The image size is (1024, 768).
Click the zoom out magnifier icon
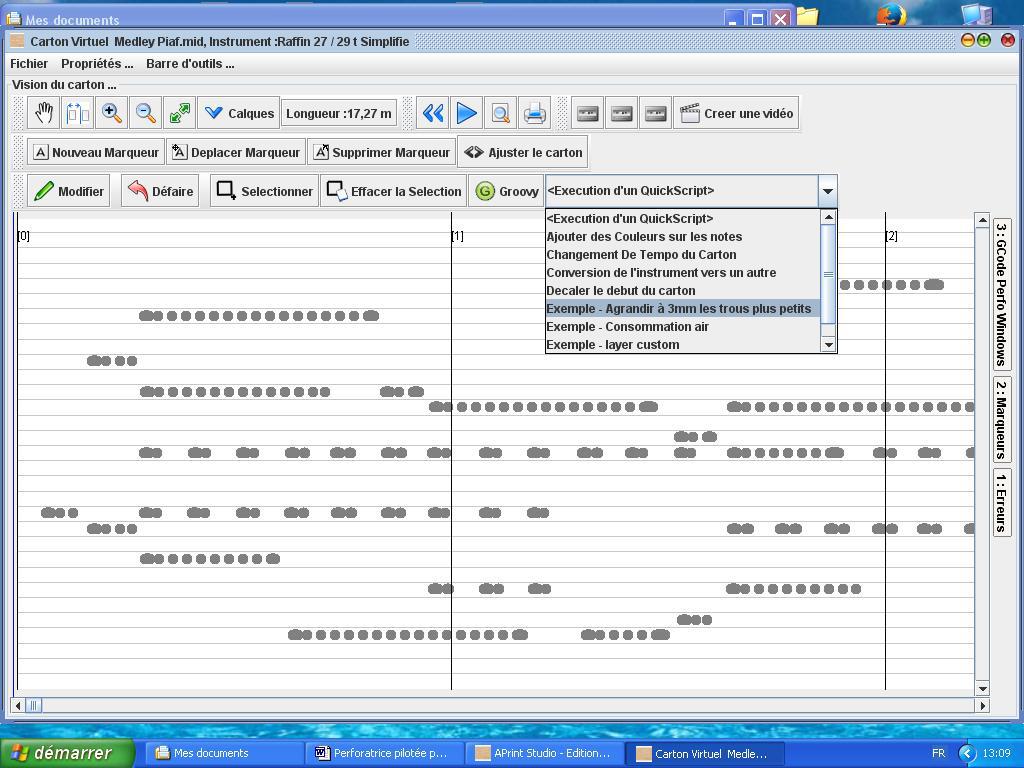pos(145,113)
